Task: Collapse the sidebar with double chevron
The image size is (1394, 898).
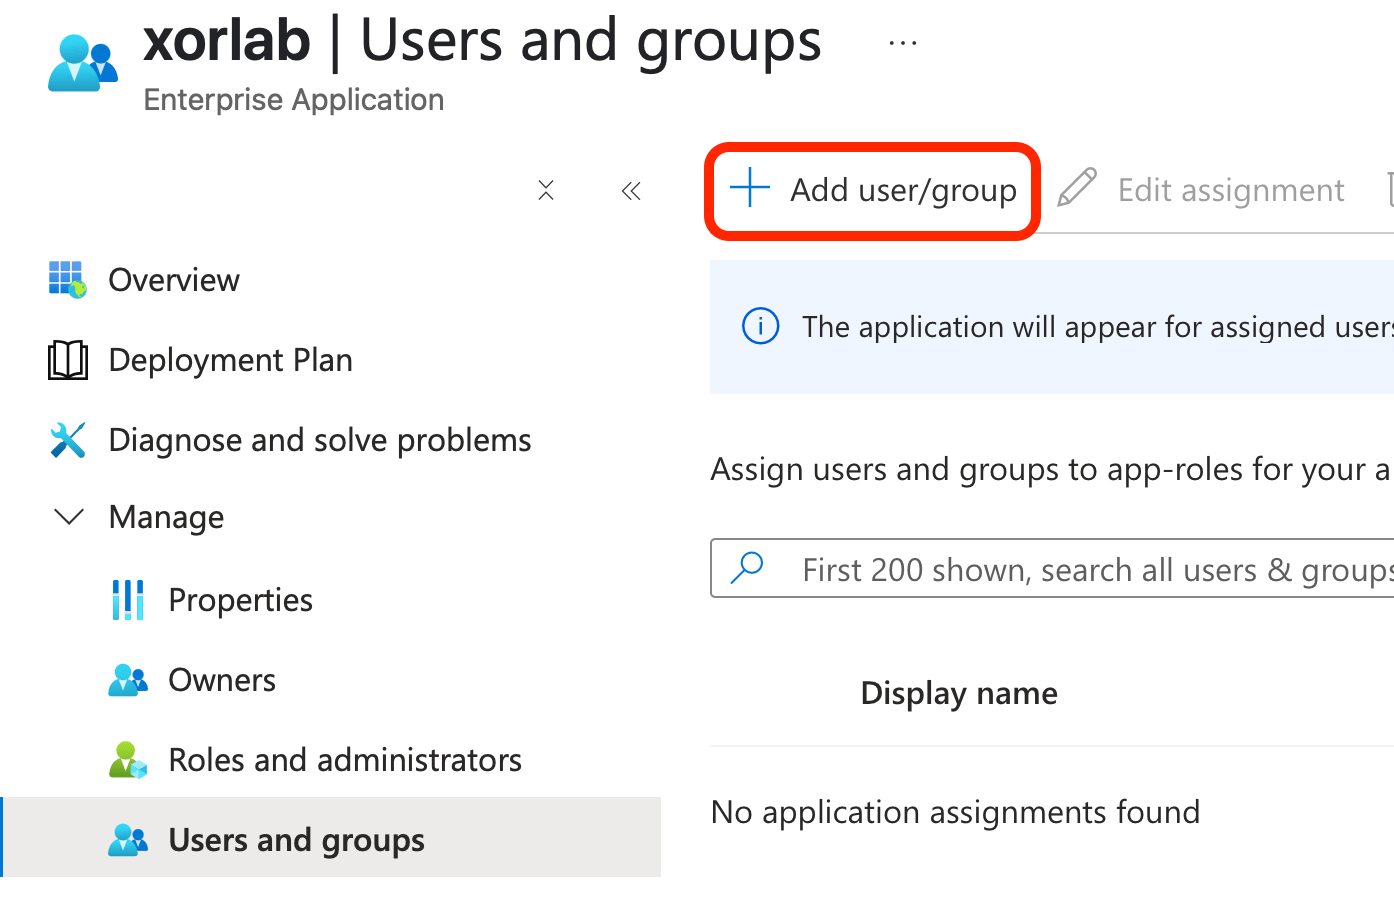Action: [x=631, y=190]
